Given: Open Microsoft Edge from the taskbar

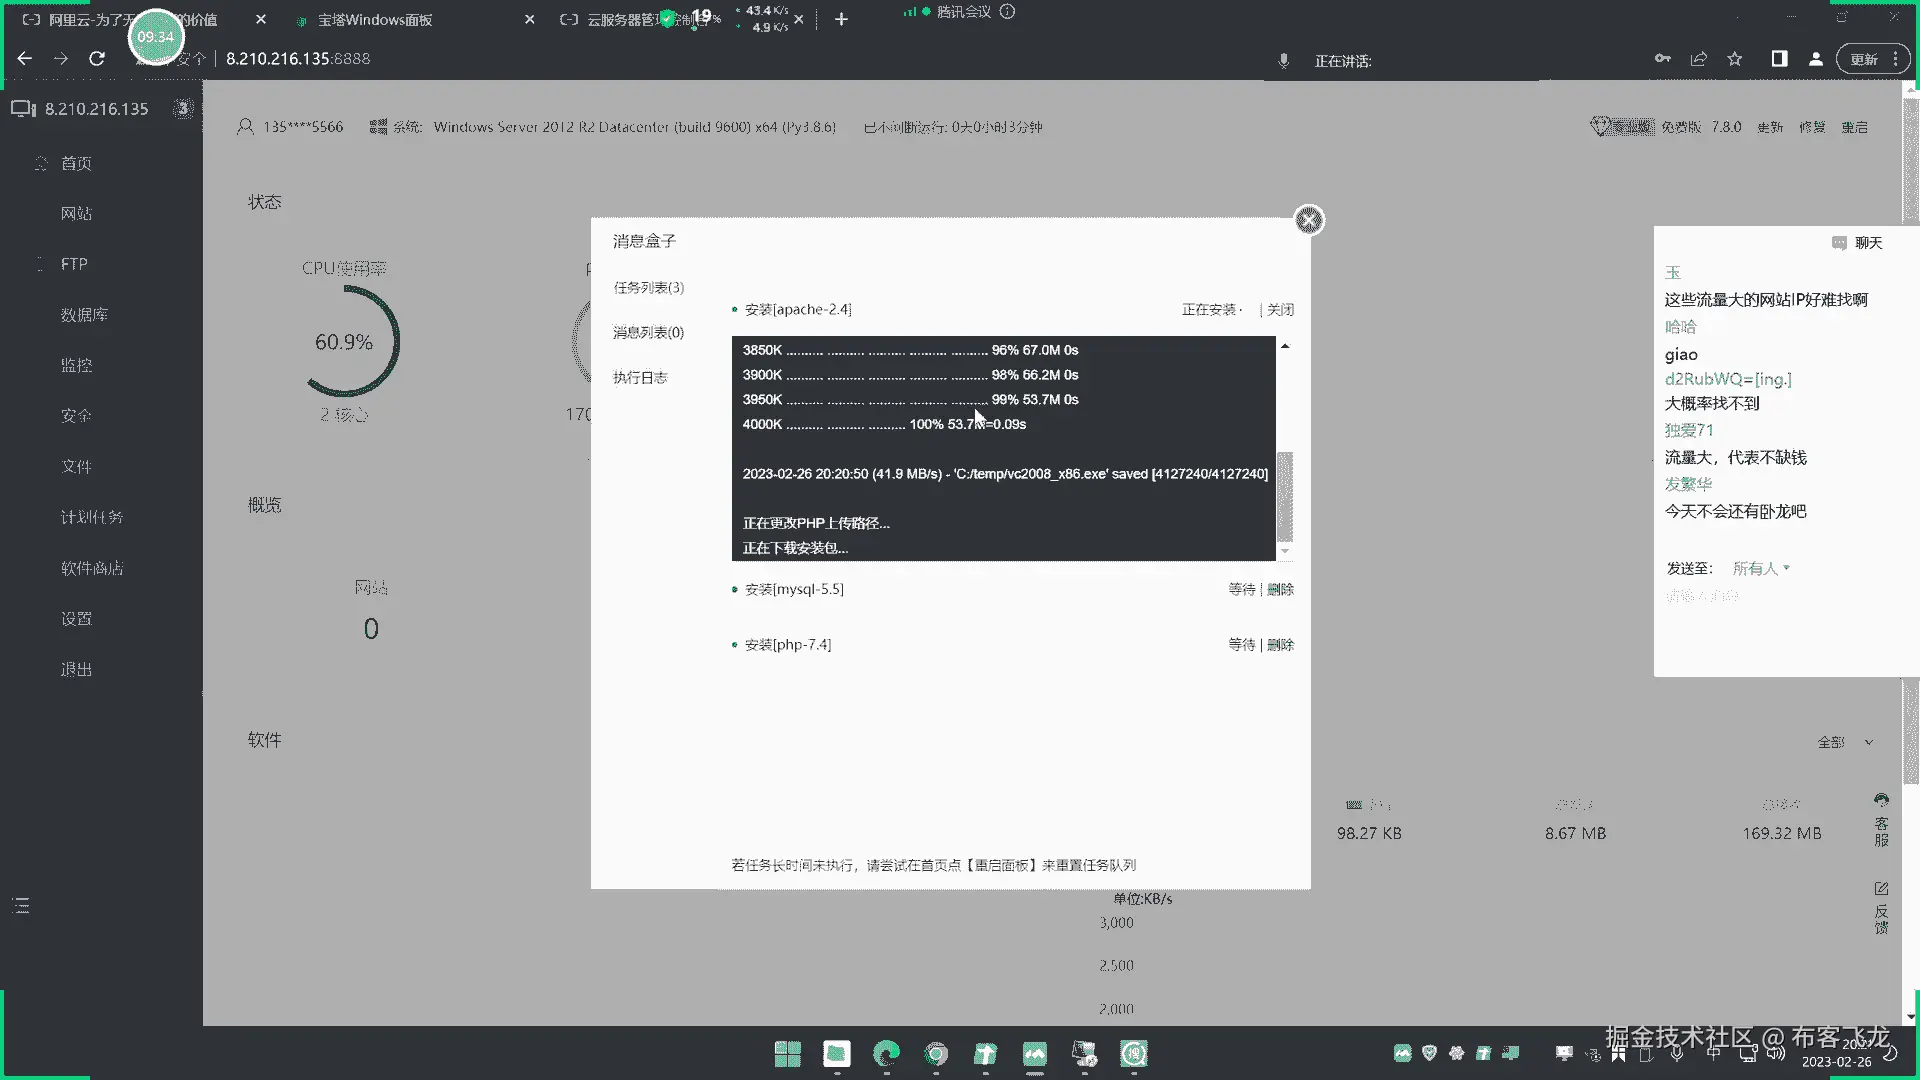Looking at the screenshot, I should [x=886, y=1053].
